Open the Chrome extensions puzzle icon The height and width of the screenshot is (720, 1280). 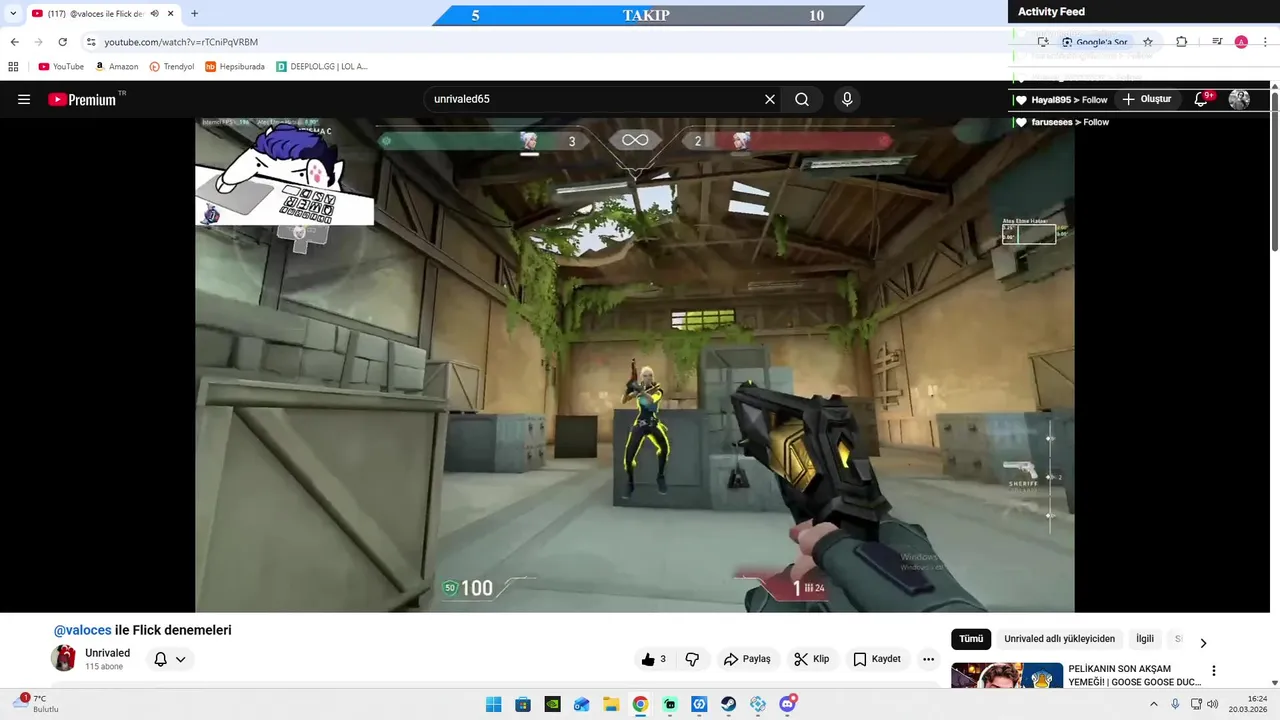1181,42
